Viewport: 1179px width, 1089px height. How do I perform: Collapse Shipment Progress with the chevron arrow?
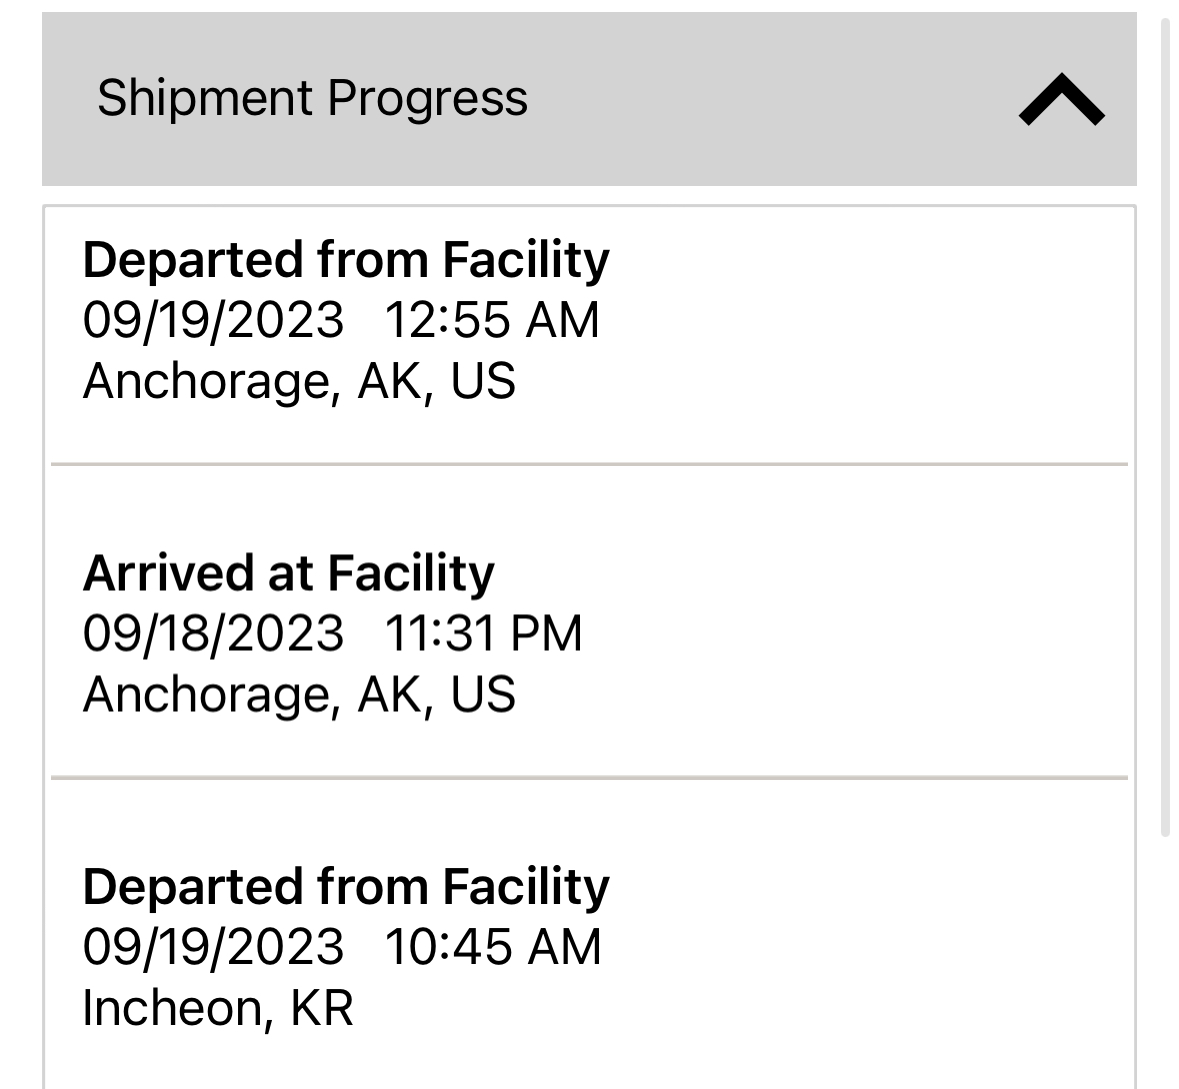[x=1061, y=100]
